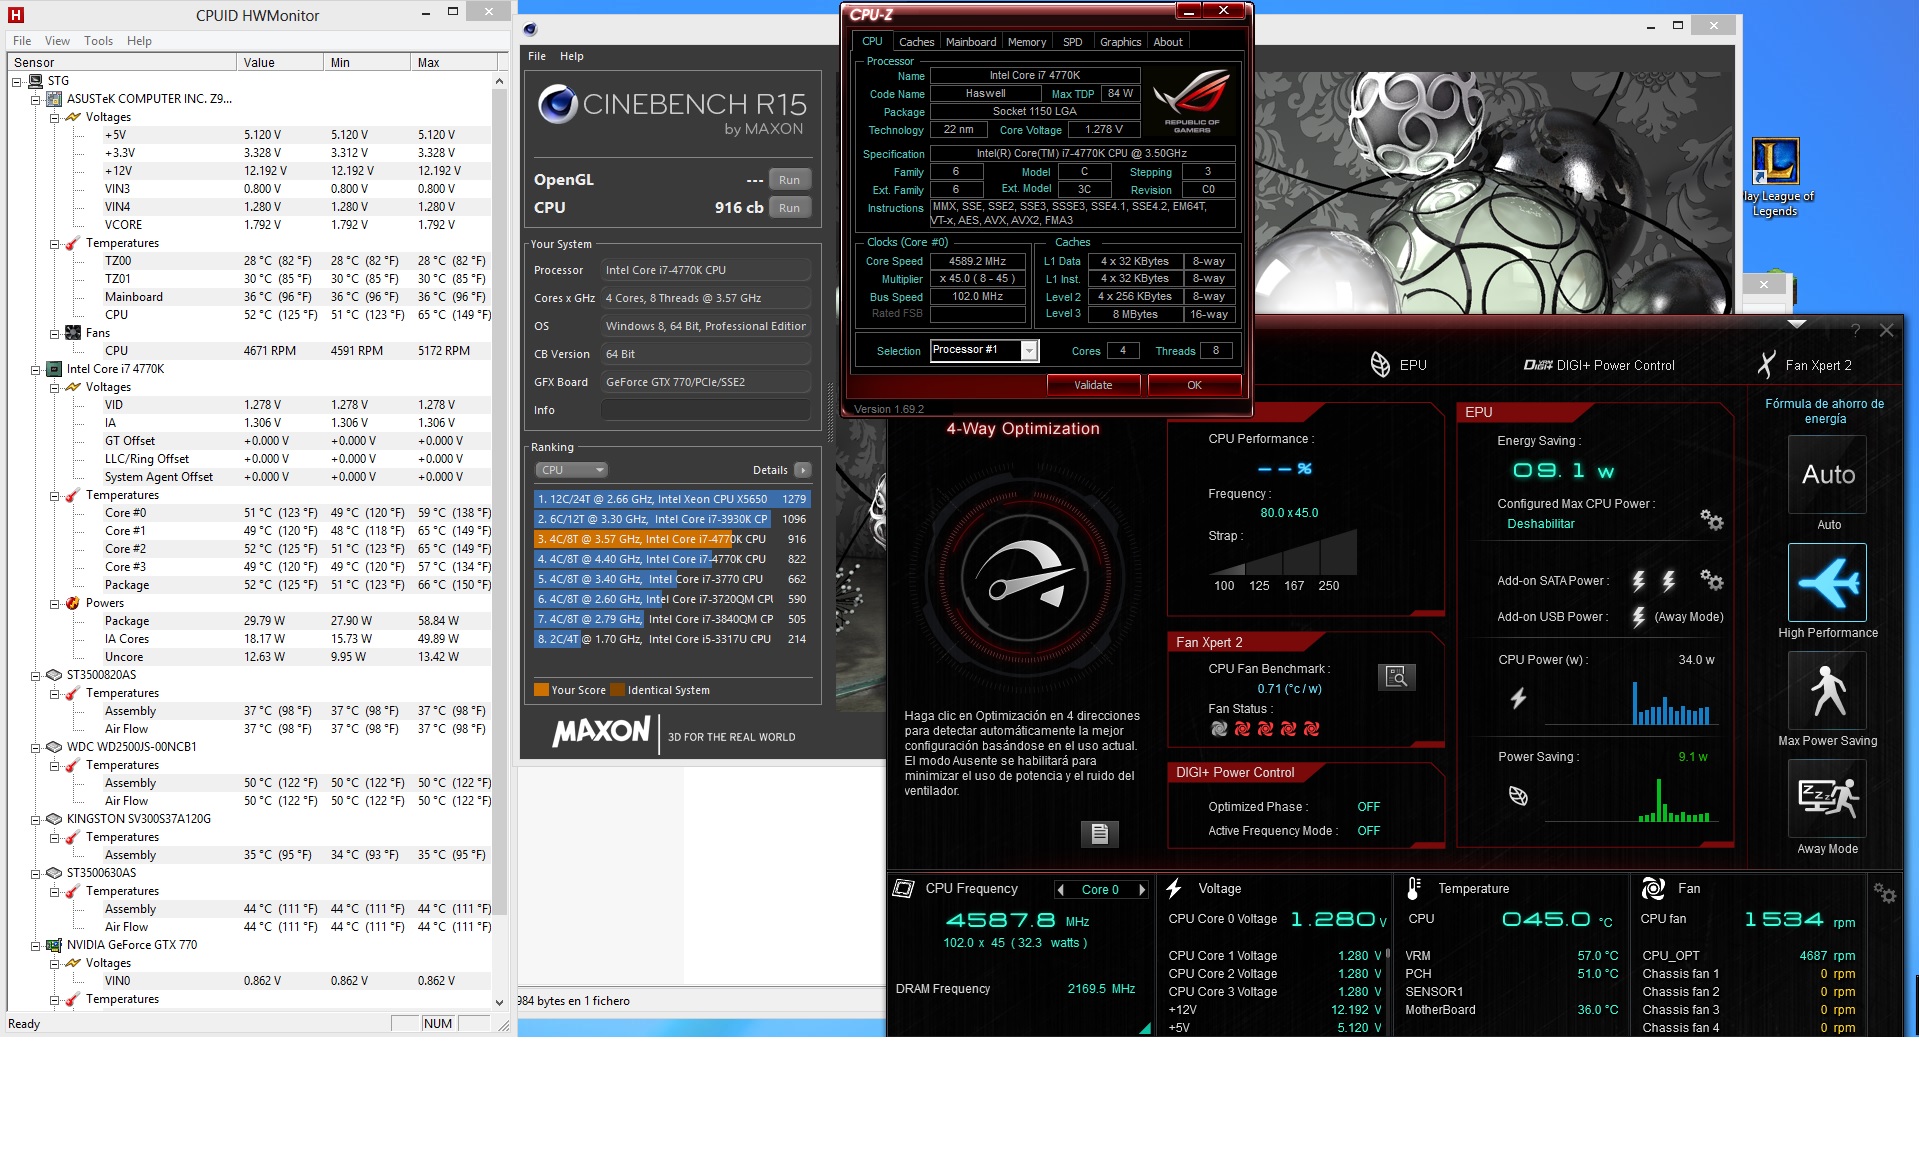The width and height of the screenshot is (1919, 1164).
Task: Run the Cinebench OpenGL benchmark
Action: 789,180
